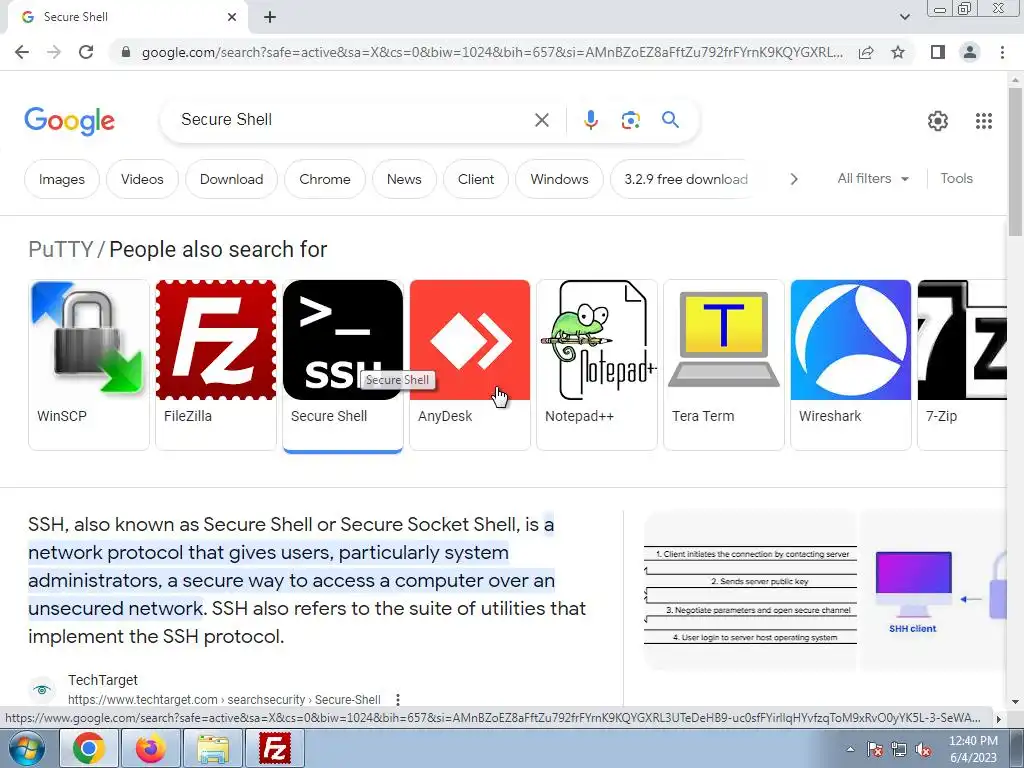Viewport: 1024px width, 768px height.
Task: Show hidden system tray icons
Action: (x=850, y=749)
